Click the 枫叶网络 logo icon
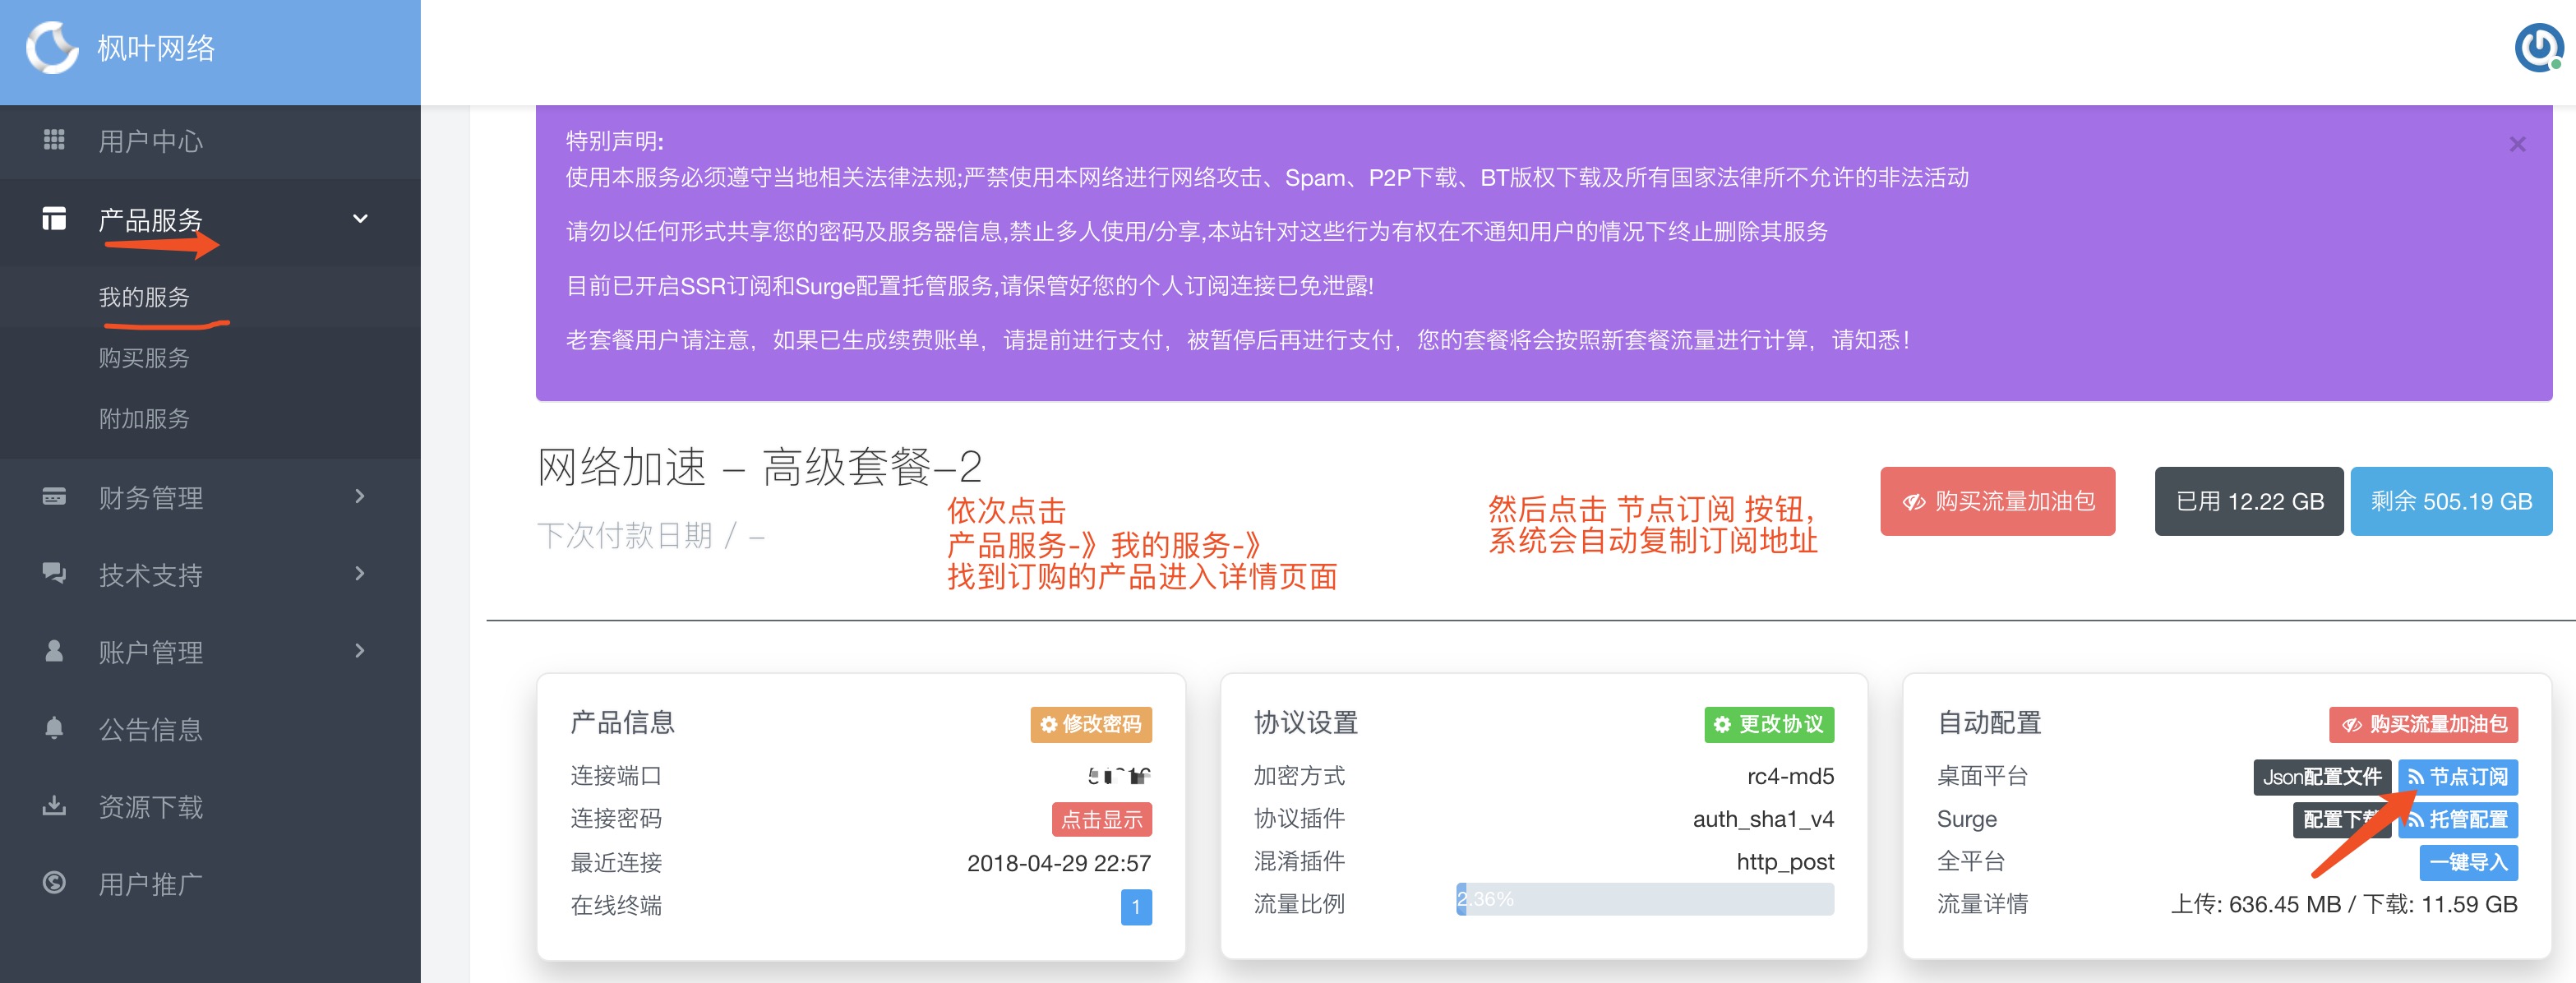Image resolution: width=2576 pixels, height=983 pixels. click(x=52, y=48)
